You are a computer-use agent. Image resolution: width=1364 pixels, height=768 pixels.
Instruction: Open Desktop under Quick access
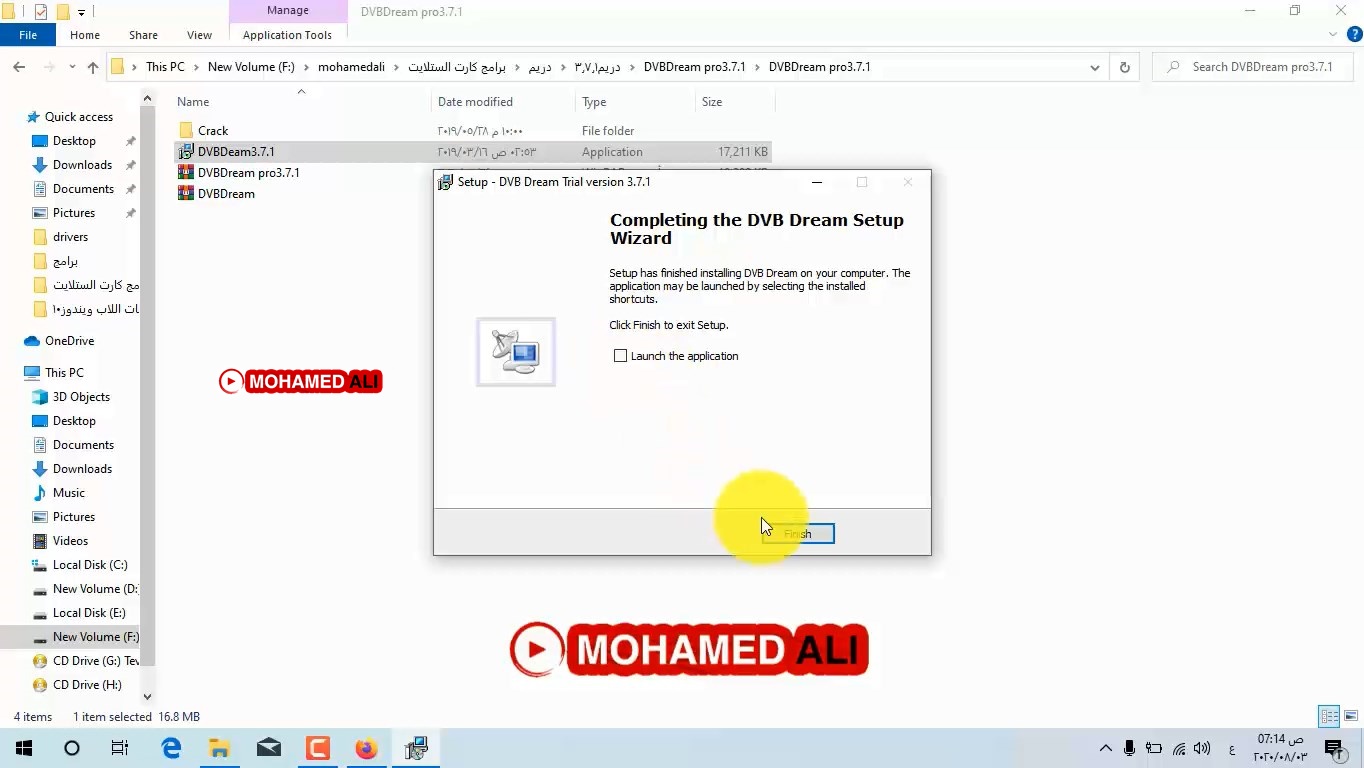[74, 141]
